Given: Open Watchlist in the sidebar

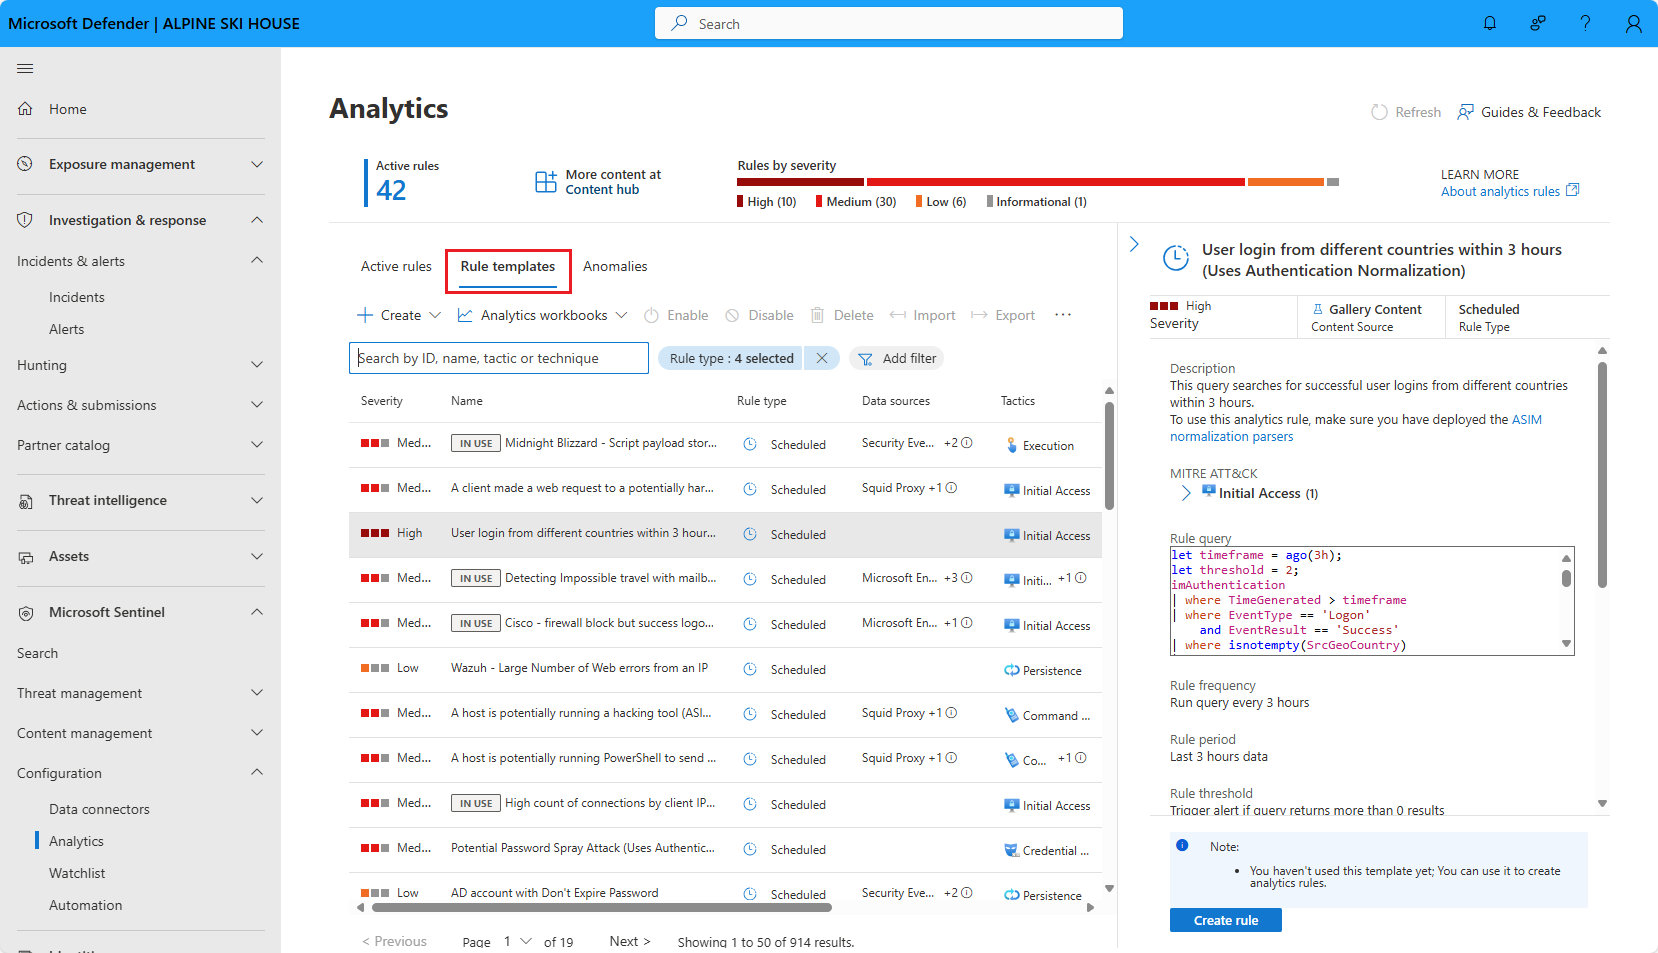Looking at the screenshot, I should click(x=77, y=873).
